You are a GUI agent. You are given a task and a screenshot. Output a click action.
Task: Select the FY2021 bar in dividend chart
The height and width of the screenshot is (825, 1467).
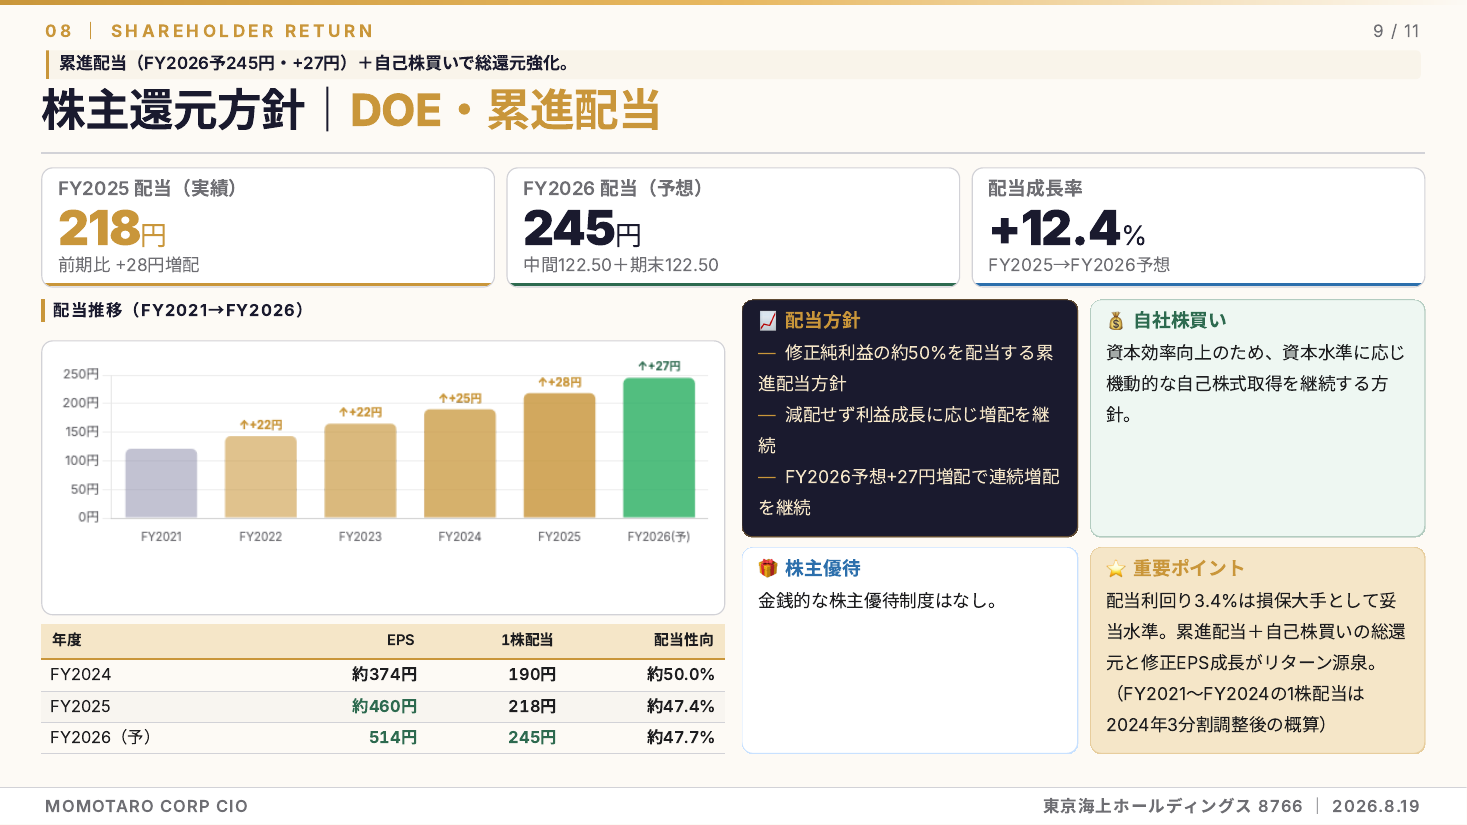point(161,483)
